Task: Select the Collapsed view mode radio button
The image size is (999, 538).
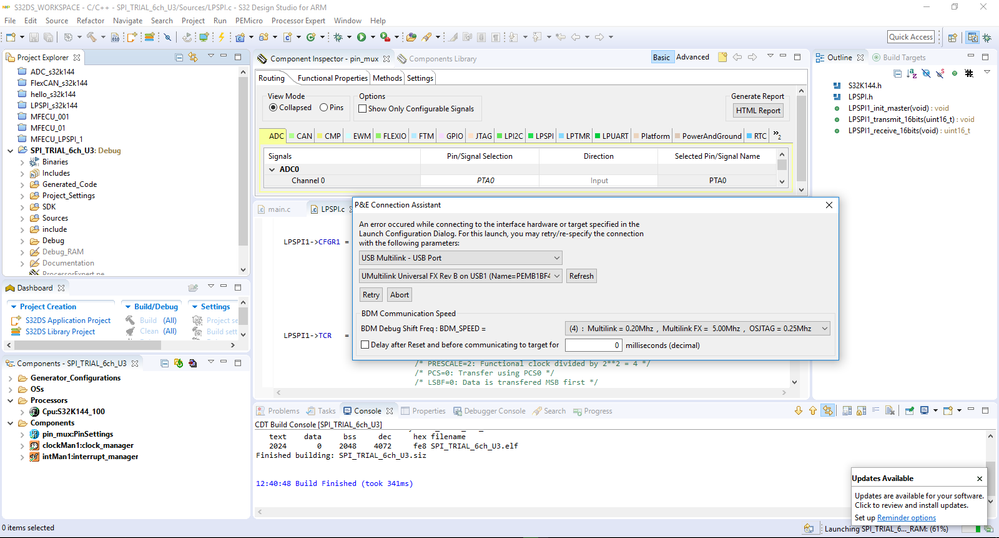Action: 273,108
